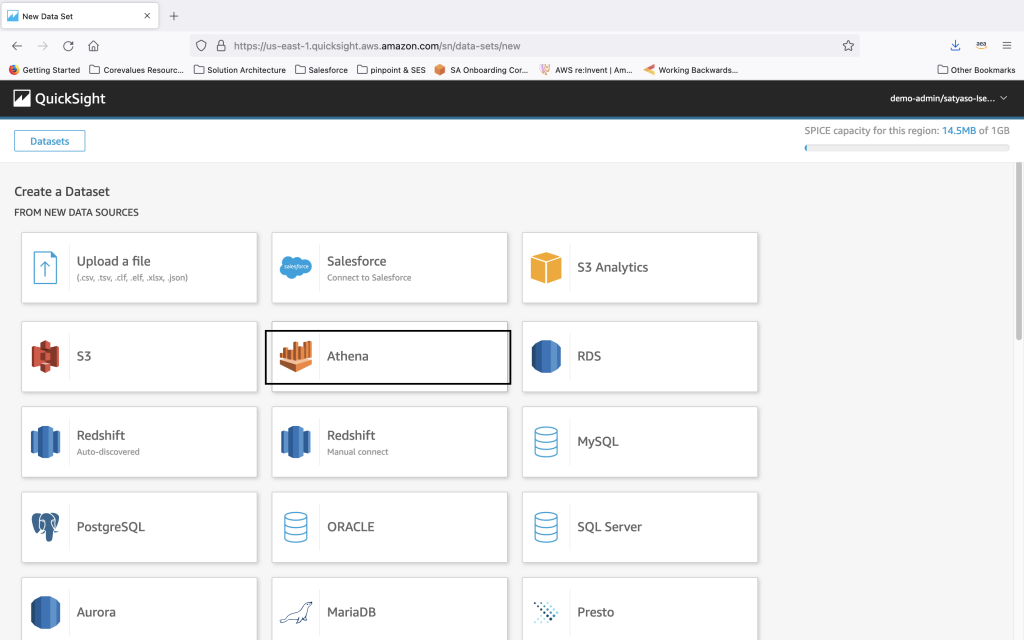Click the Datasets button

tap(50, 141)
